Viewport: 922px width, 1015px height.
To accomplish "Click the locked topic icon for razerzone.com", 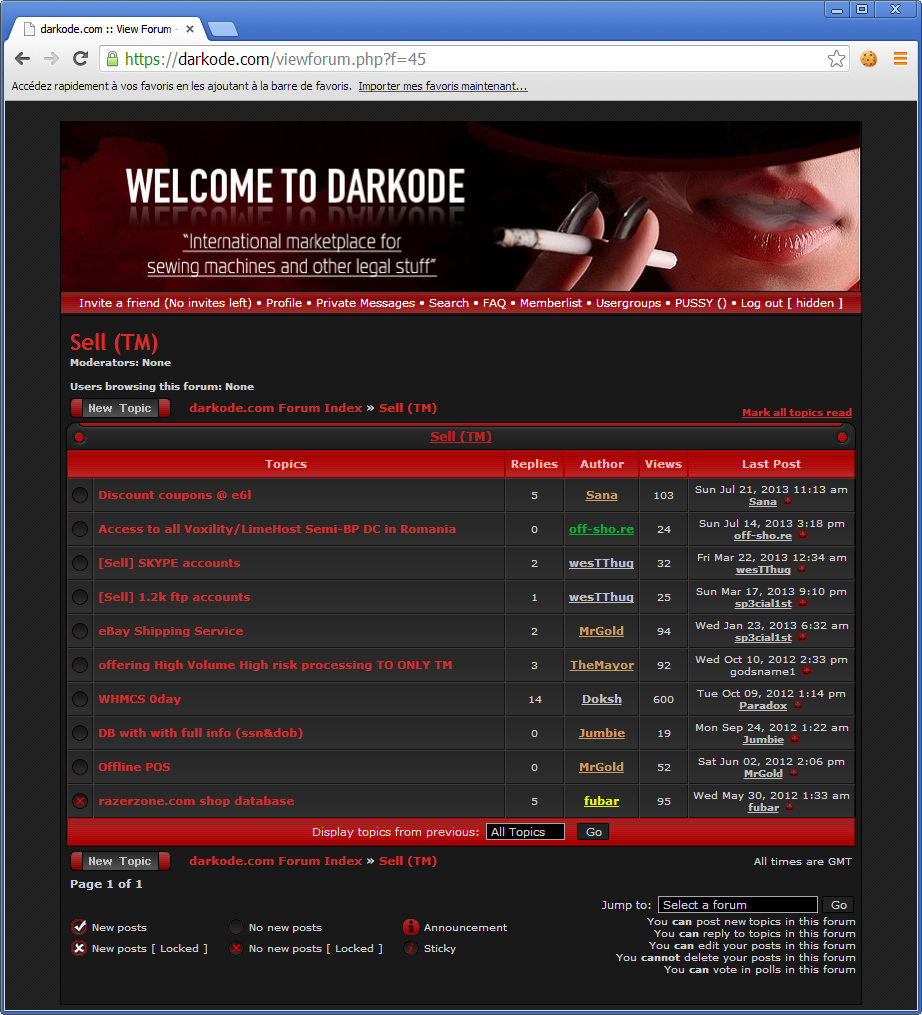I will (80, 801).
